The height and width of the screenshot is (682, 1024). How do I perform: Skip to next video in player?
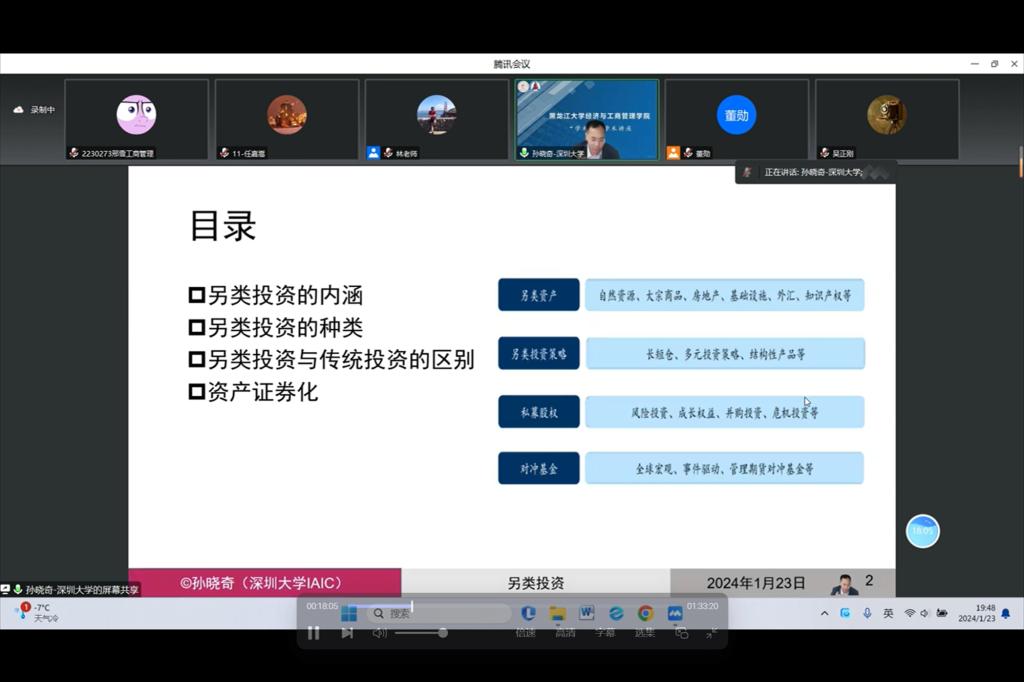347,632
